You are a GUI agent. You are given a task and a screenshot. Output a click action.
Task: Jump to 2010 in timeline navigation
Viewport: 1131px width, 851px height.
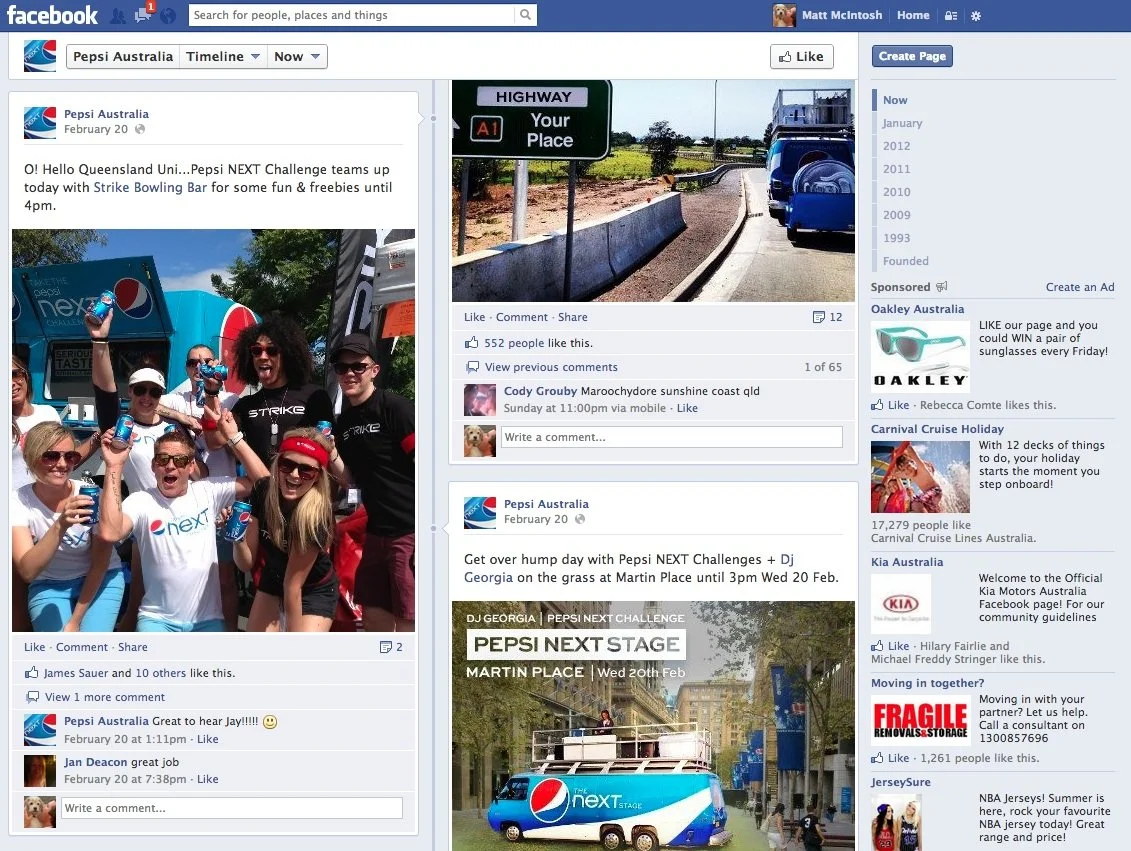[897, 192]
